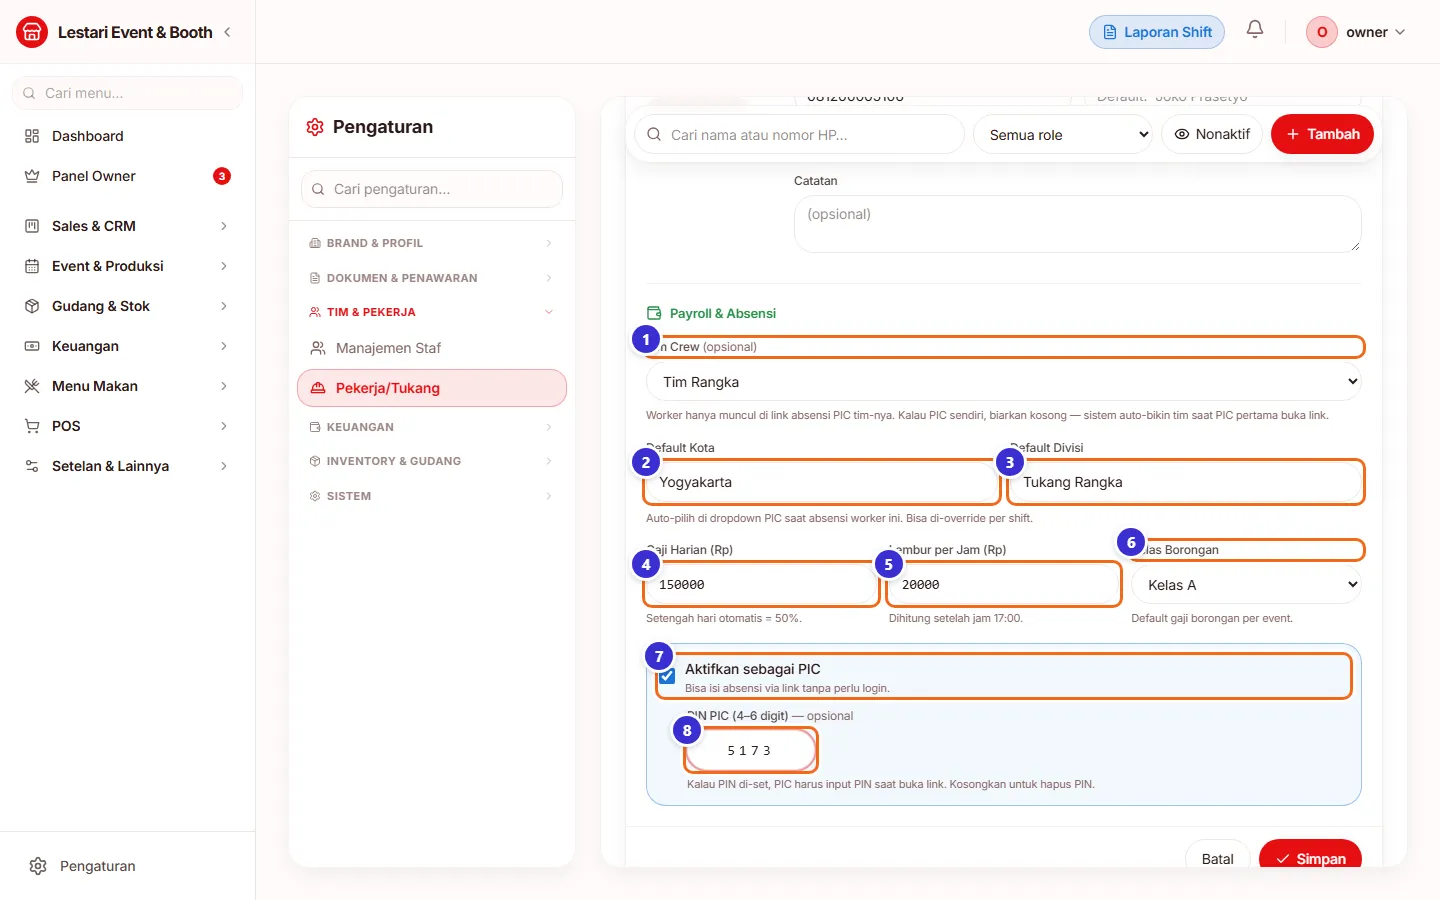
Task: Expand SISTEM settings group
Action: tap(432, 496)
